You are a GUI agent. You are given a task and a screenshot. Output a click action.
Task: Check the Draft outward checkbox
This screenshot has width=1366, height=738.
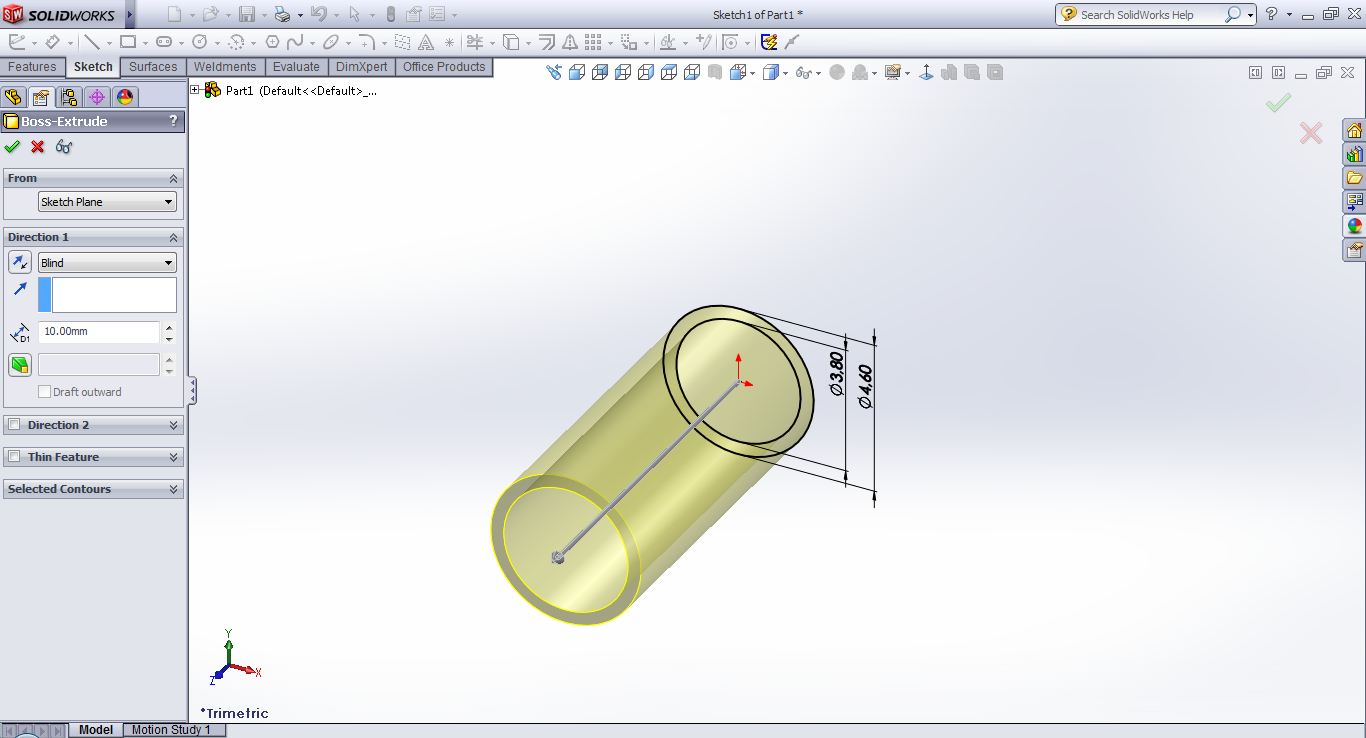coord(44,392)
